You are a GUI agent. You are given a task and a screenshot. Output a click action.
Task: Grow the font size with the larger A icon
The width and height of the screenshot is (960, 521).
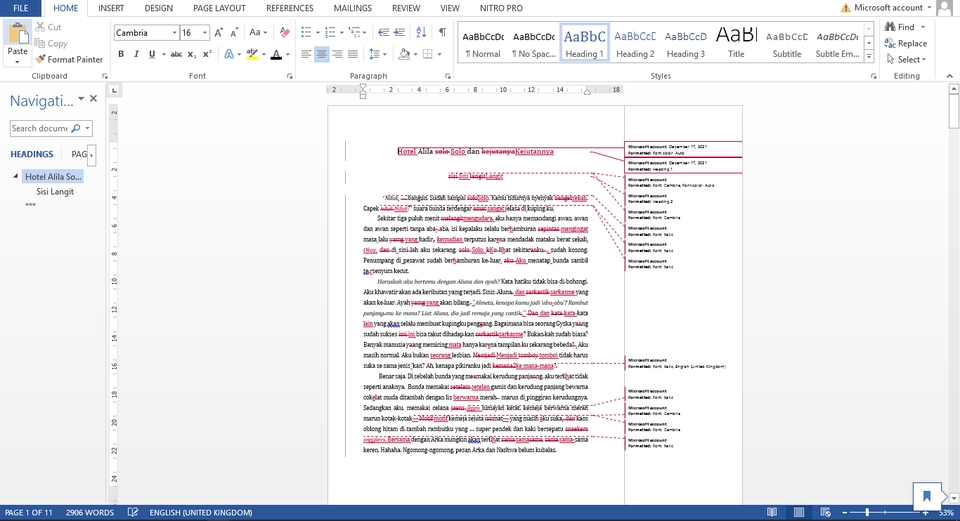pos(219,33)
